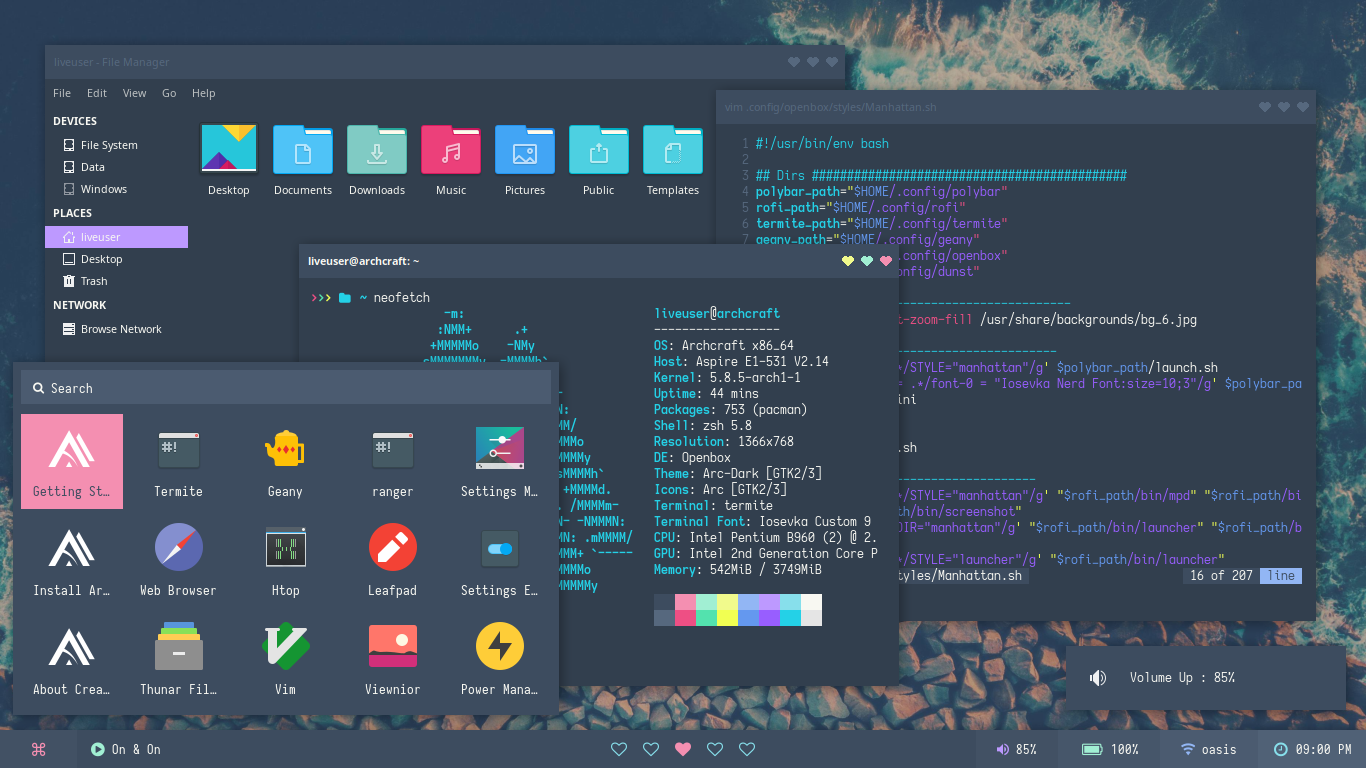Click the OS: Archcraft x86_64 line

[x=724, y=346]
